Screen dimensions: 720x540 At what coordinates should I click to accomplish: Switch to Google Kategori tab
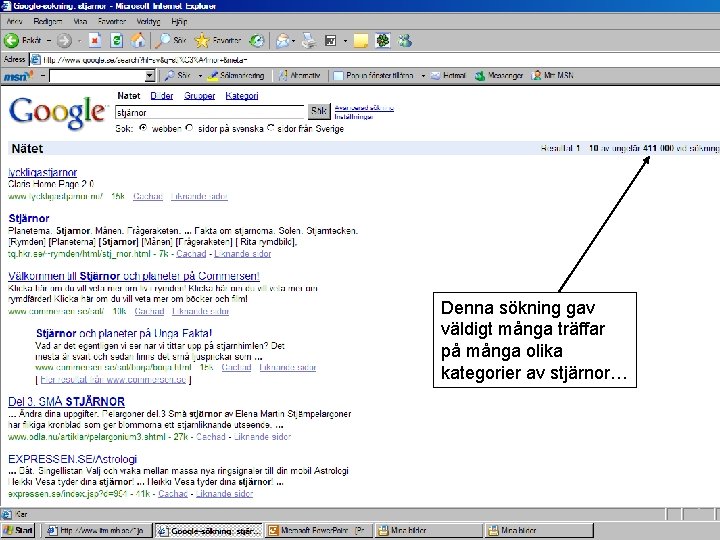point(242,96)
